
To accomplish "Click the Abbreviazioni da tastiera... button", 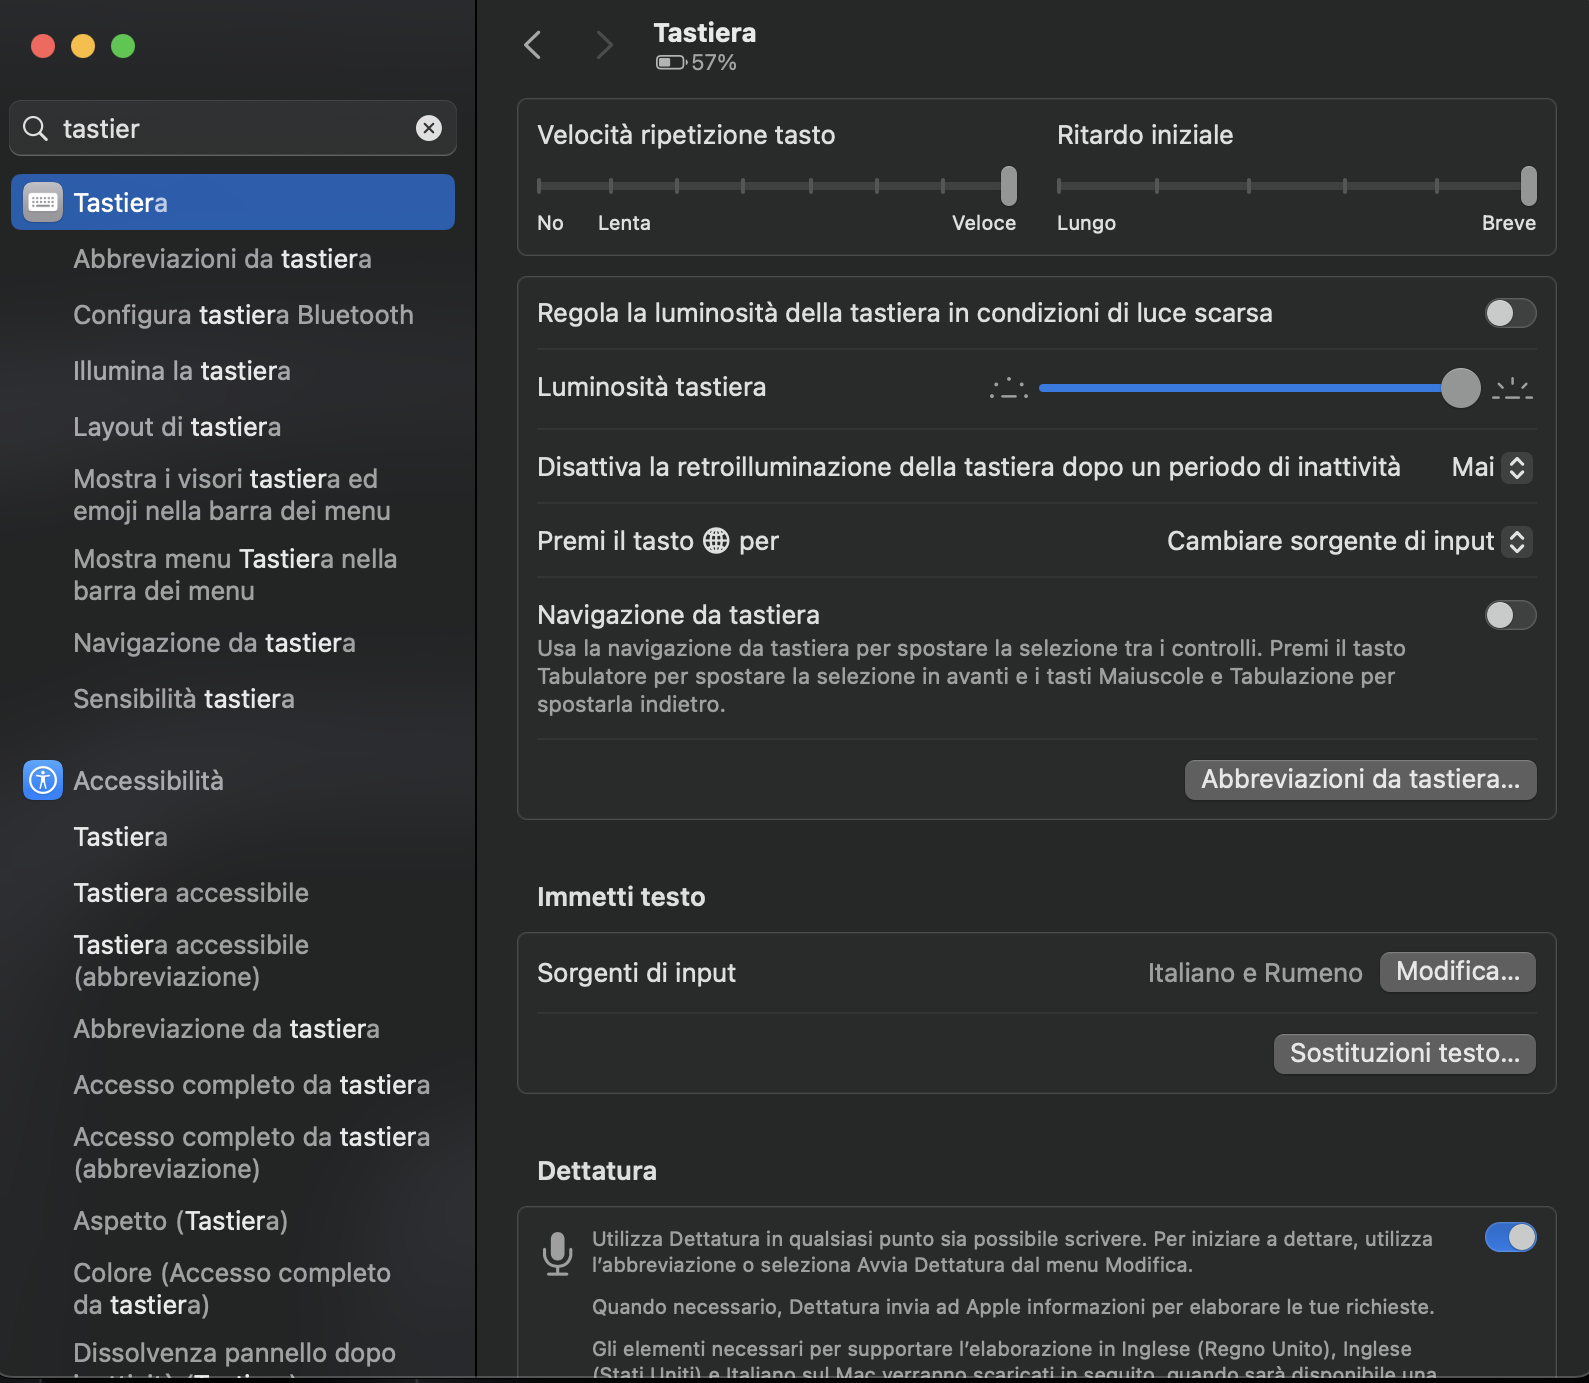I will [1360, 779].
